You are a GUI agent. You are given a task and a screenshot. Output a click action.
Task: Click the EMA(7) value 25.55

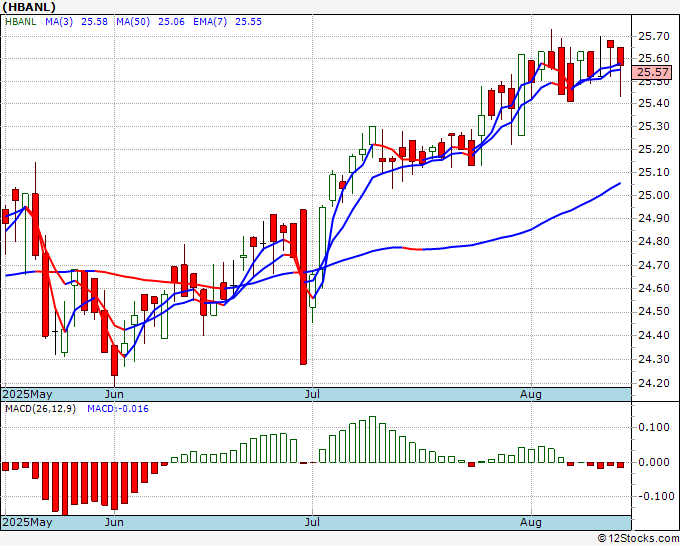tap(248, 22)
